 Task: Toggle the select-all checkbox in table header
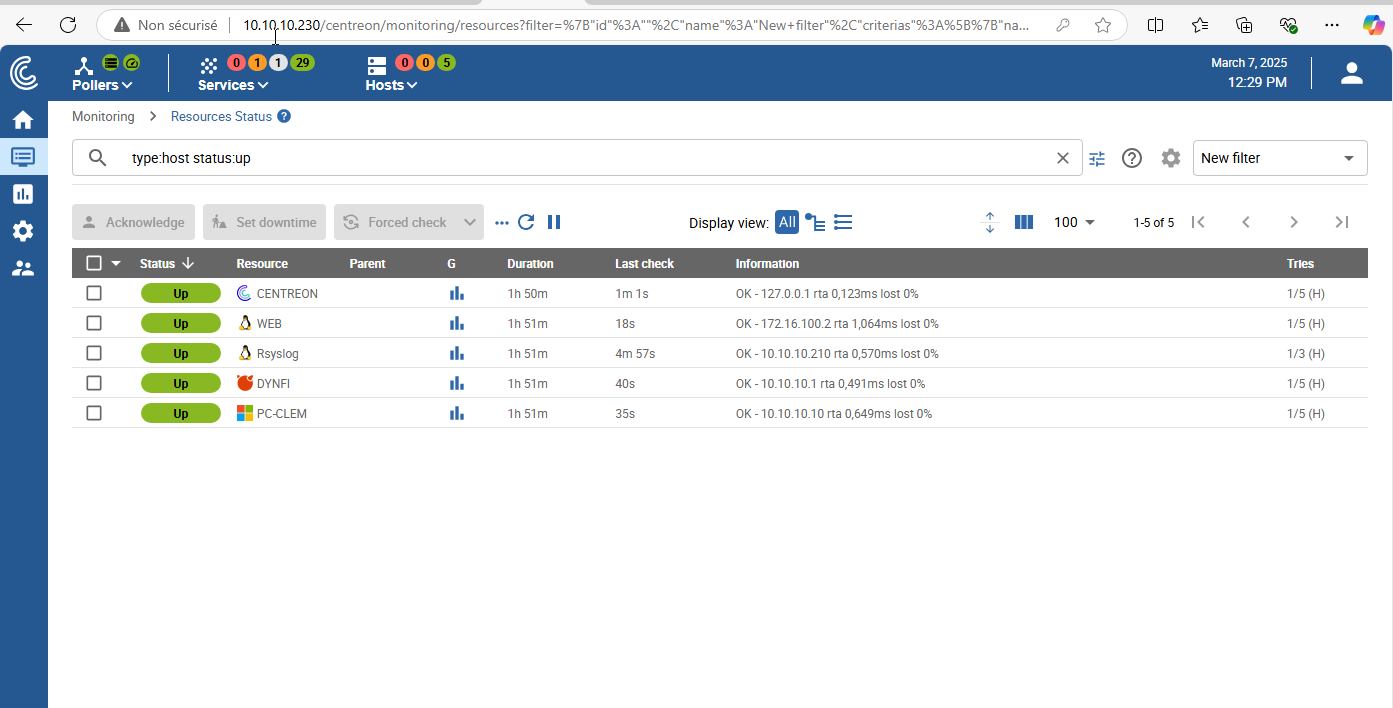94,263
